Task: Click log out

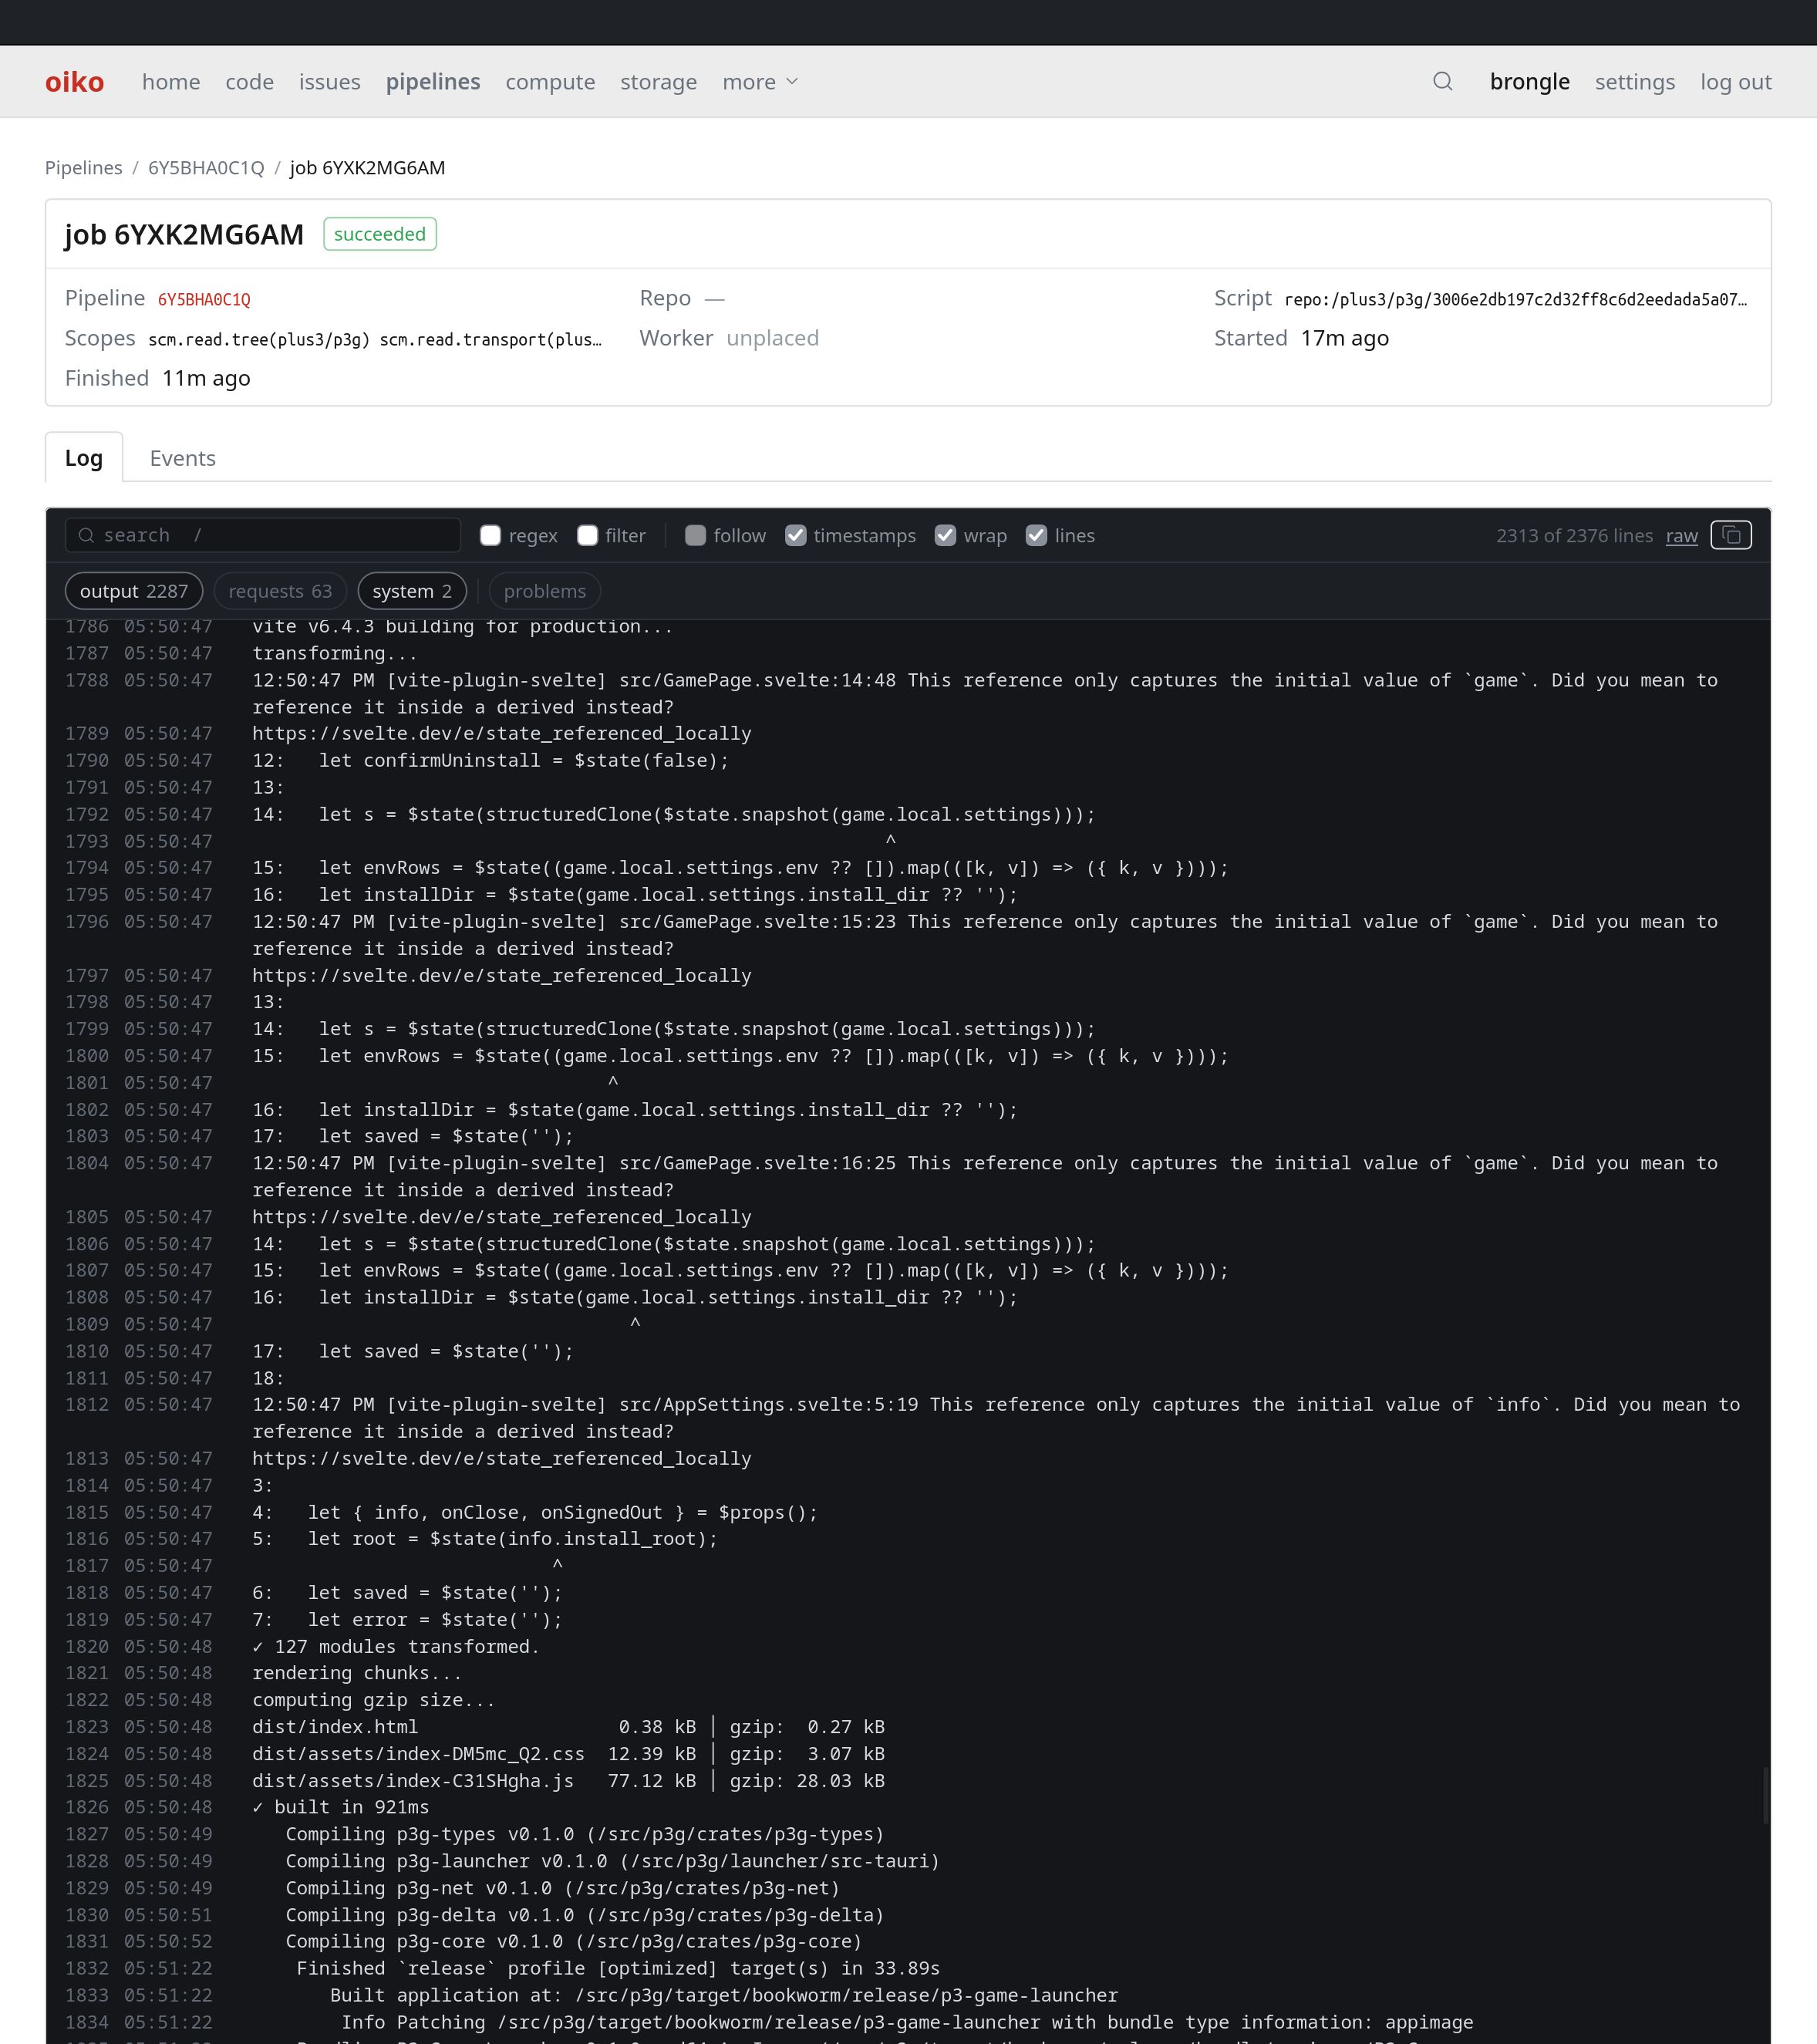Action: (x=1735, y=82)
